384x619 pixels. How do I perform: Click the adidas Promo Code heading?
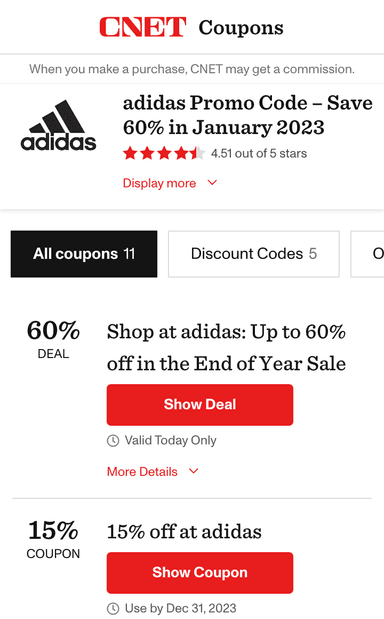[x=247, y=115]
